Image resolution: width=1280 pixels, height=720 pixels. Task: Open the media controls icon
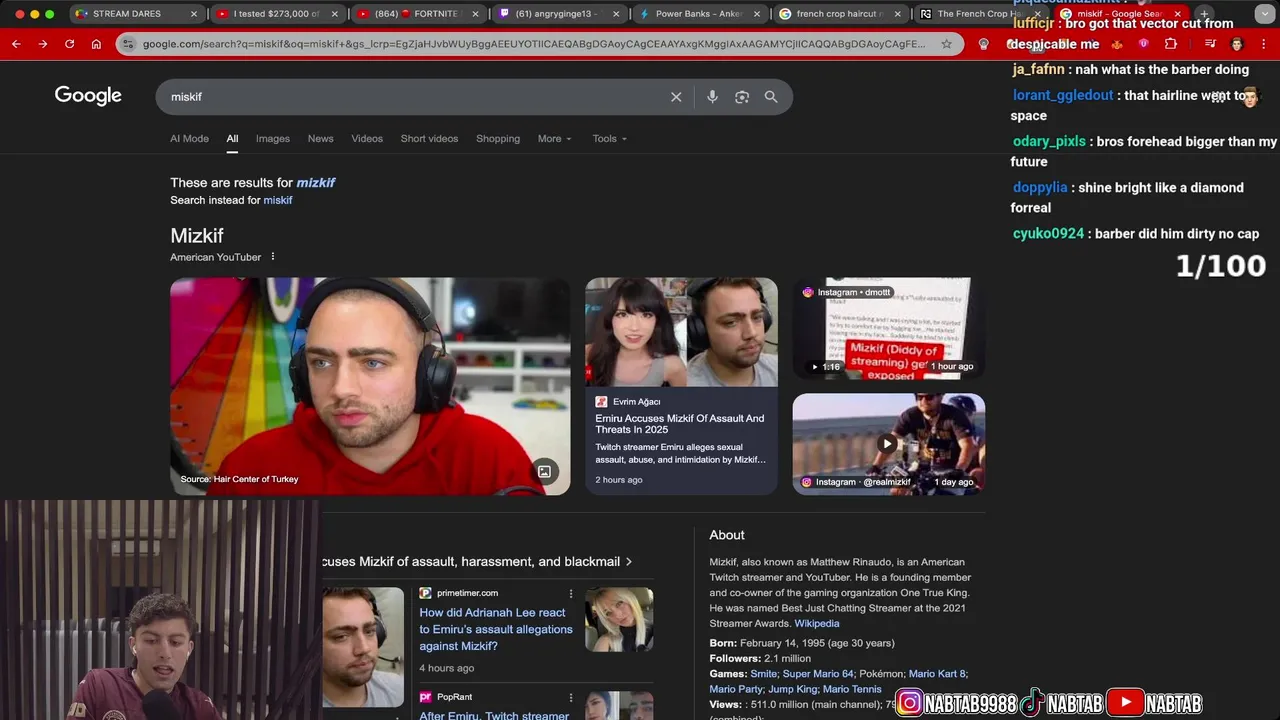point(1210,44)
